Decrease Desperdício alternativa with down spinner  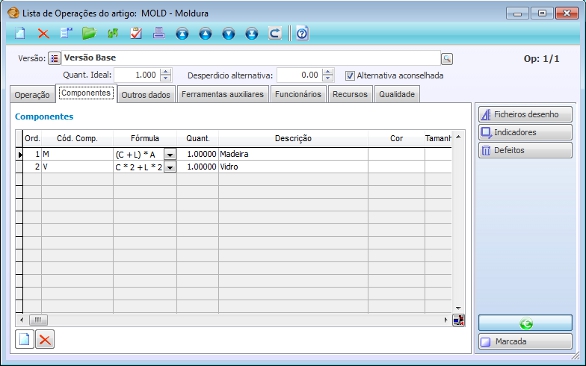328,79
